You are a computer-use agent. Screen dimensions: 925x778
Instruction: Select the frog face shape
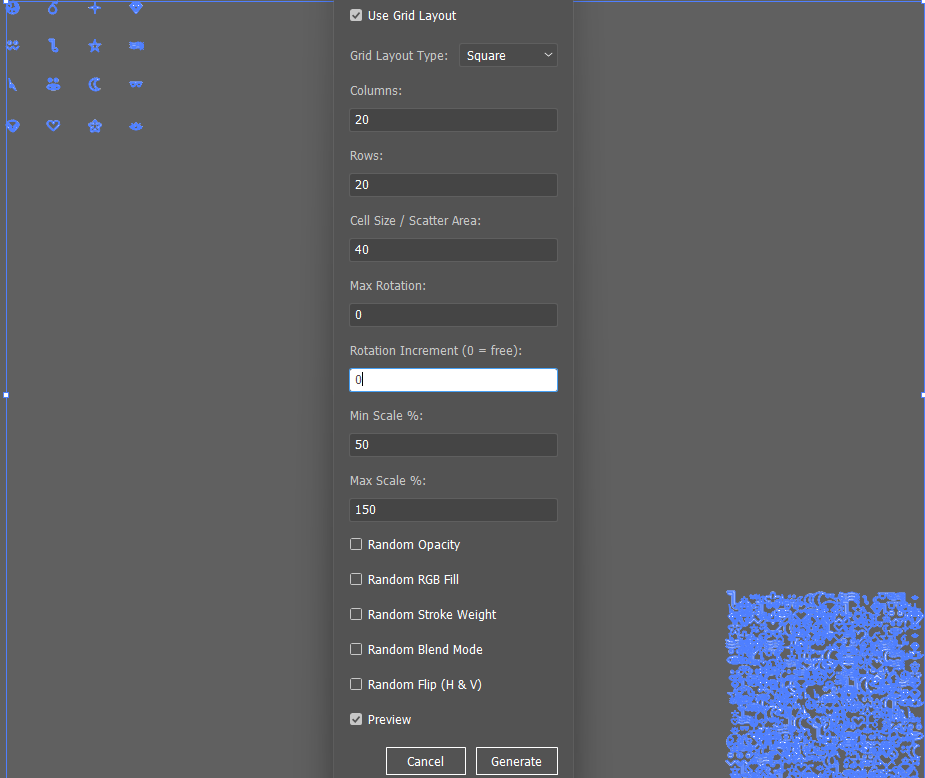(53, 84)
